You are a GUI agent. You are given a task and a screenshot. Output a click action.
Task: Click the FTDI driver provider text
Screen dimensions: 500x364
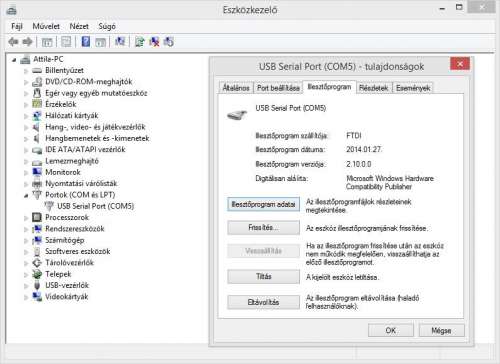click(354, 136)
